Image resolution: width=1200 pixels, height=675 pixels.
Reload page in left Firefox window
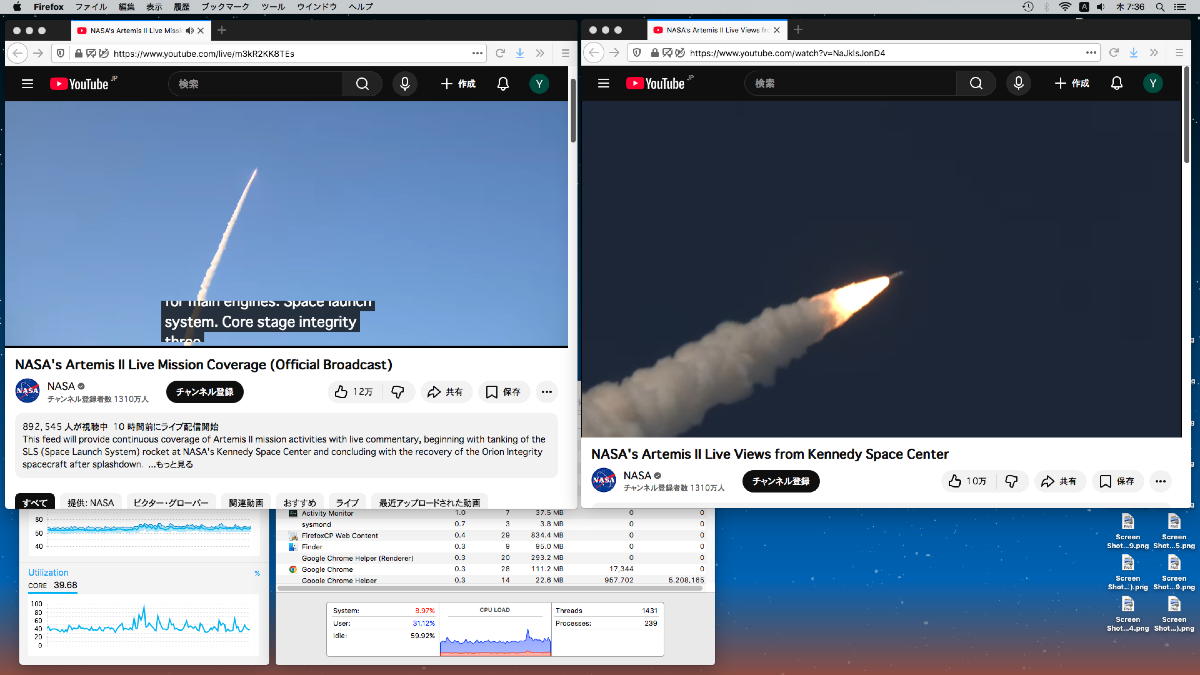(499, 53)
